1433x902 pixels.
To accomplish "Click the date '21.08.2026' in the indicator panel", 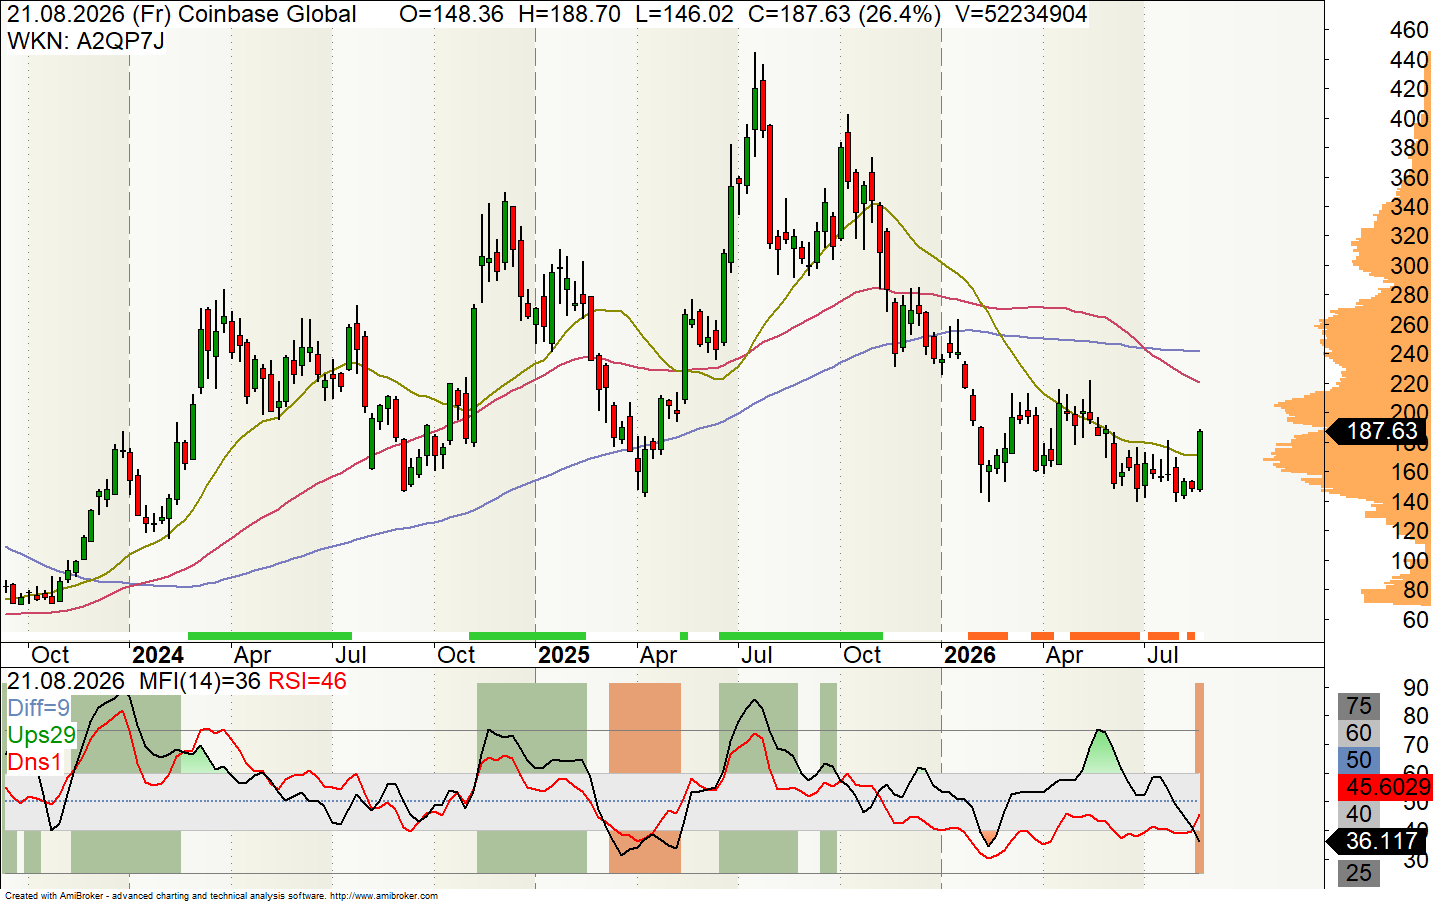I will [x=66, y=681].
